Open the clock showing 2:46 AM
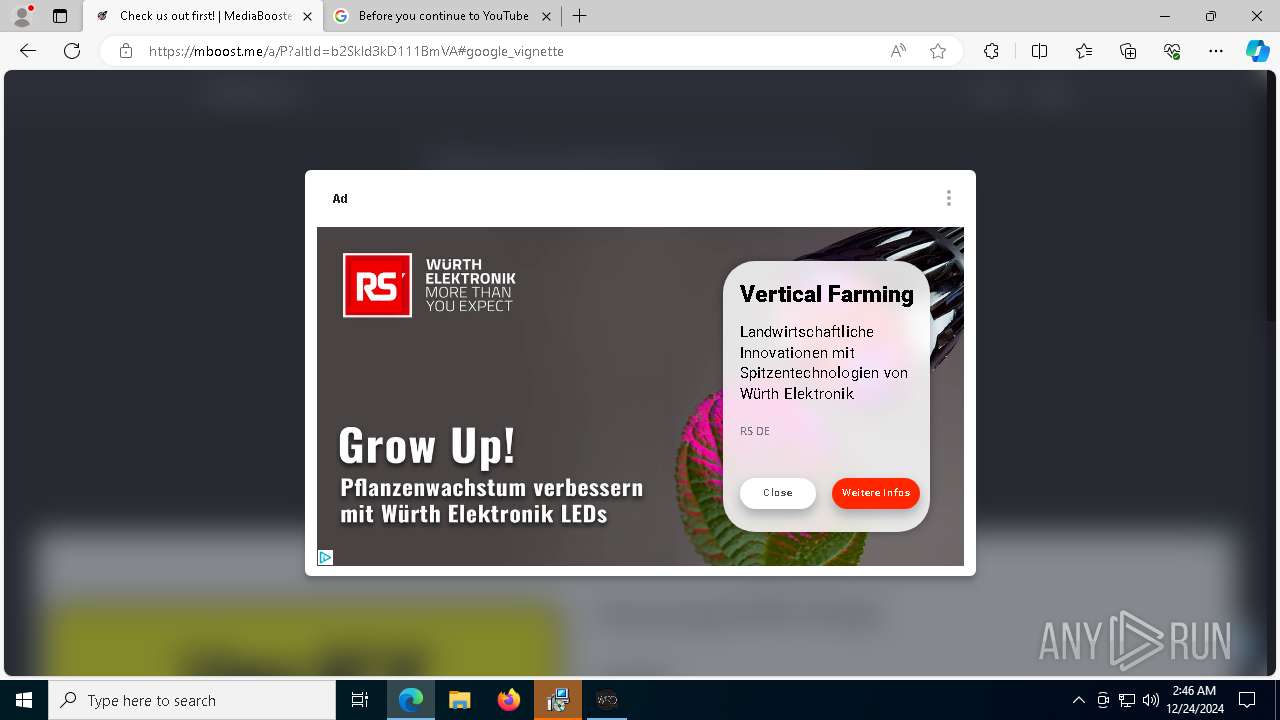 point(1194,700)
